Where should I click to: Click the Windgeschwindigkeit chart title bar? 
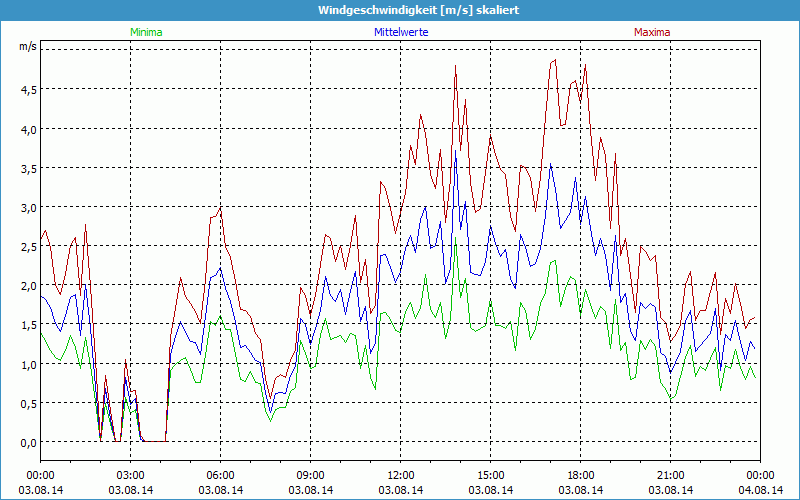coord(400,10)
